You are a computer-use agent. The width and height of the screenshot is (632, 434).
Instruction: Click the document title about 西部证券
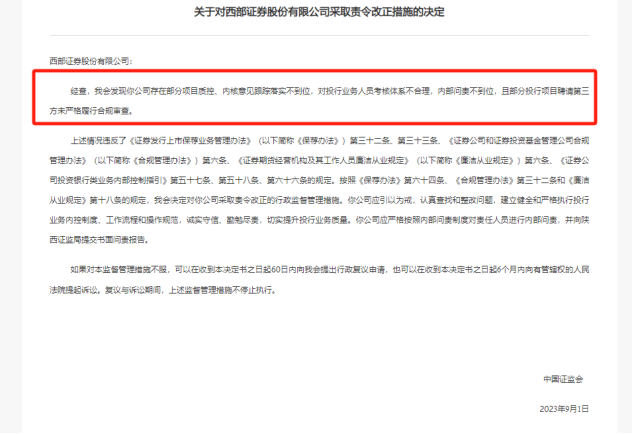click(x=316, y=11)
